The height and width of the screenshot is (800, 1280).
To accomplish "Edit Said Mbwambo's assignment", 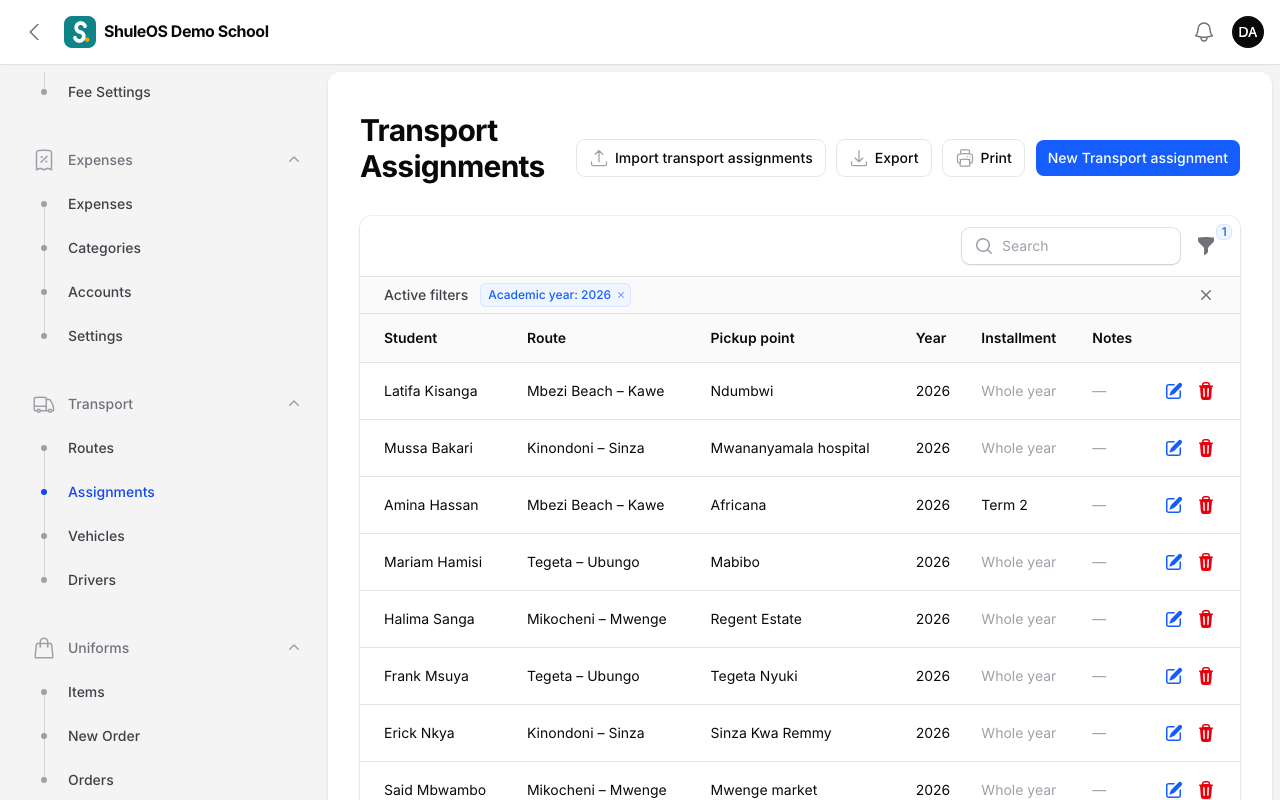I will tap(1174, 790).
